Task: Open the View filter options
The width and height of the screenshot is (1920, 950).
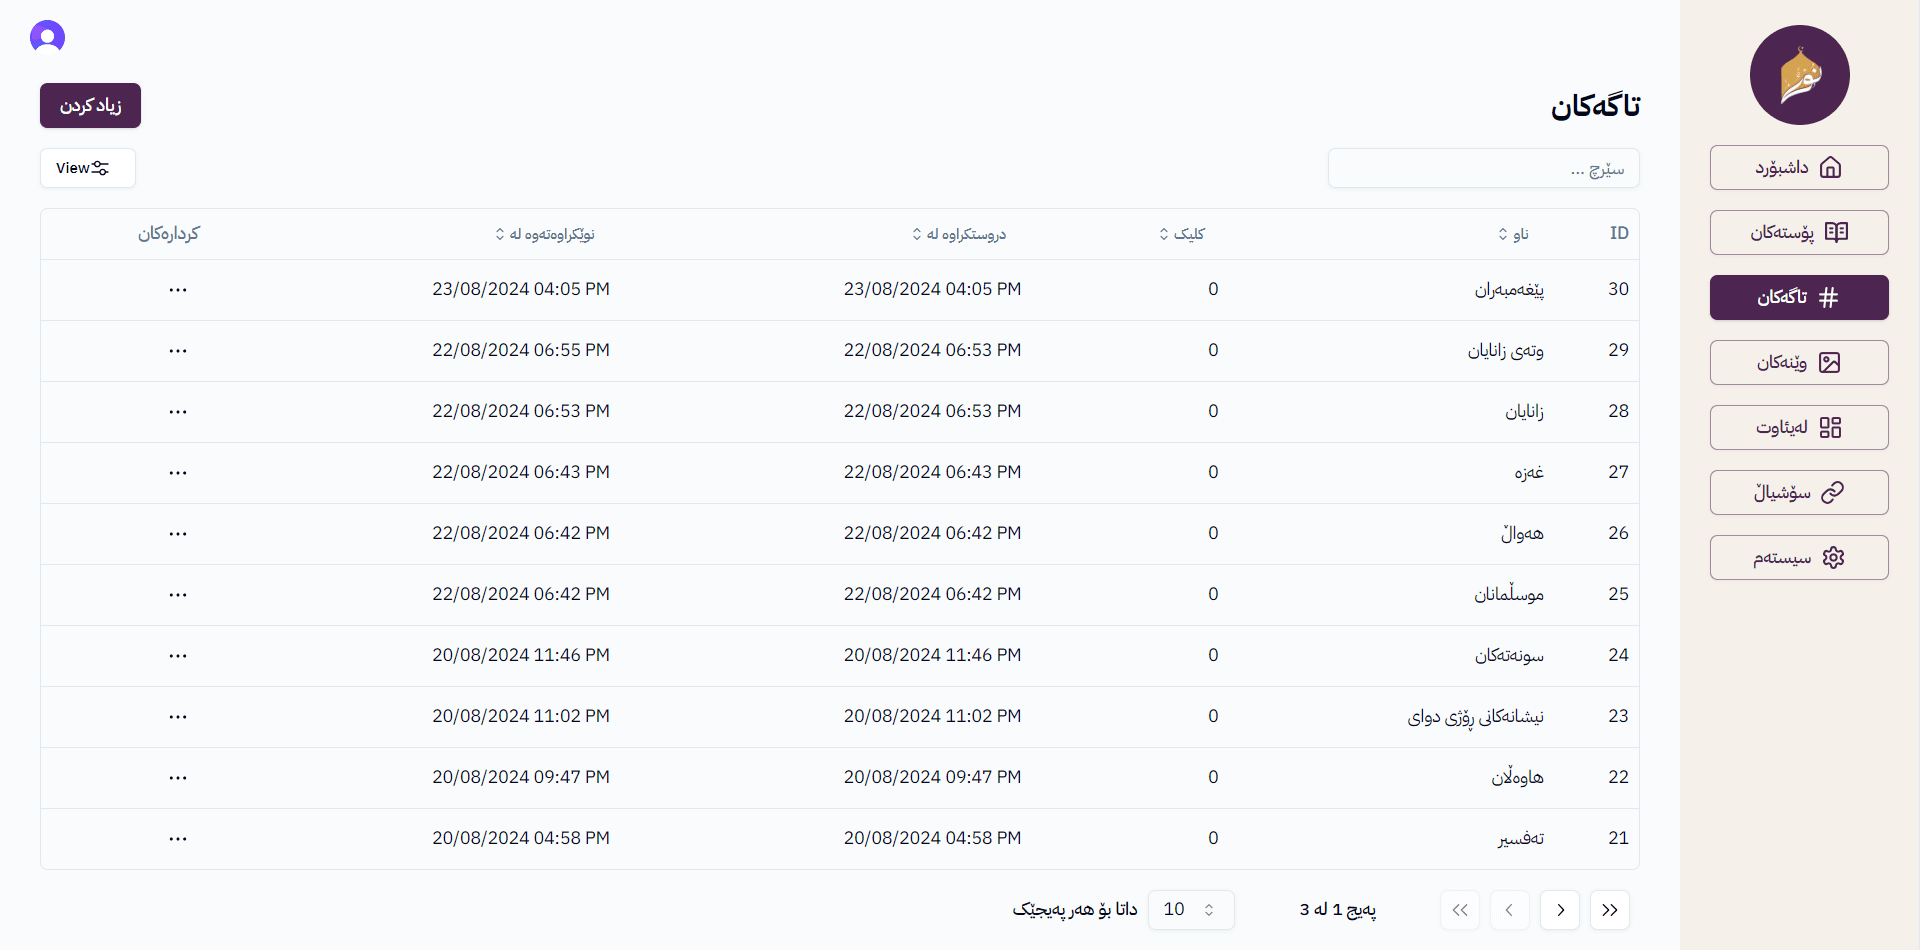Action: click(87, 167)
